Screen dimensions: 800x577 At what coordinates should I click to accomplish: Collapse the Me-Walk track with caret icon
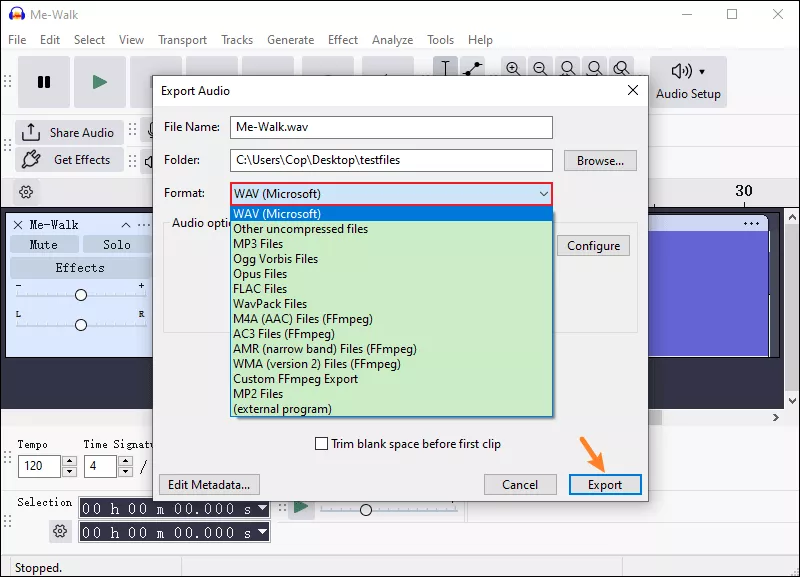(126, 225)
